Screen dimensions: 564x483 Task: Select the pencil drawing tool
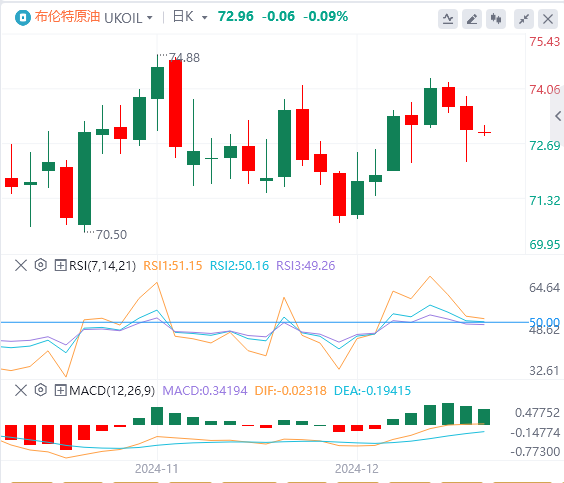point(472,18)
